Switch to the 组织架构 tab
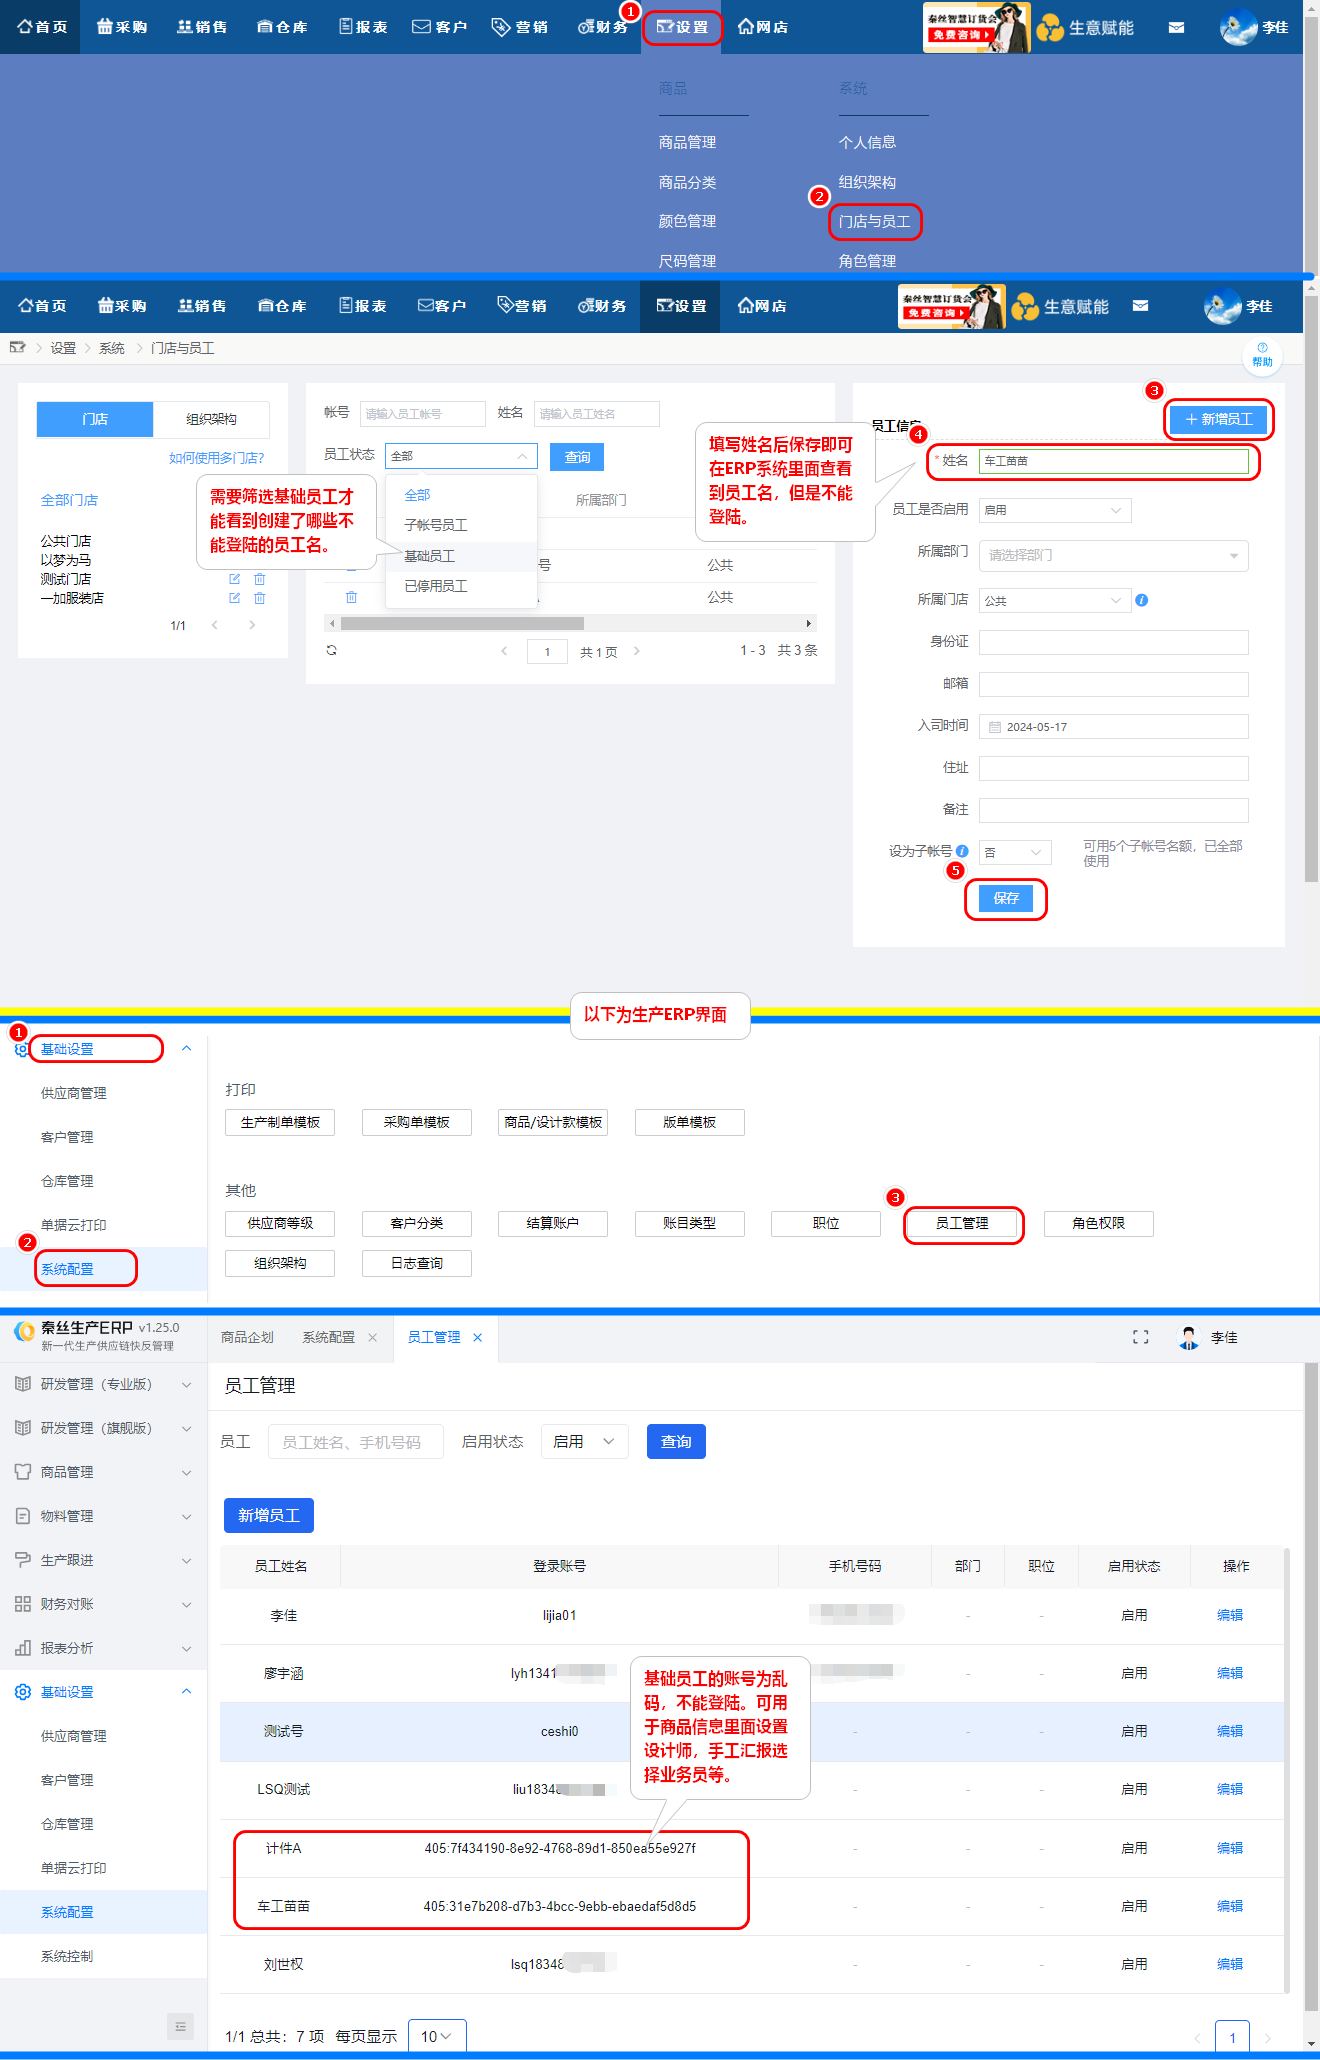1320x2060 pixels. (211, 419)
